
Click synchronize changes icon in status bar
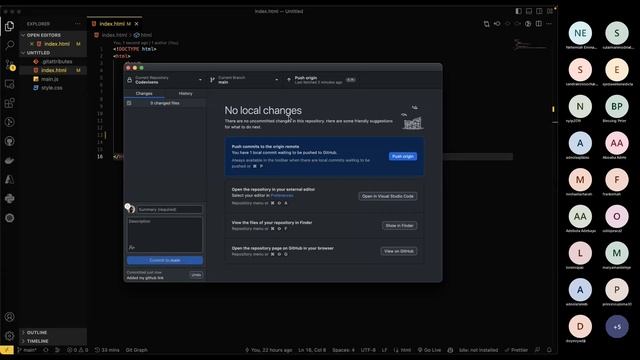(x=46, y=350)
